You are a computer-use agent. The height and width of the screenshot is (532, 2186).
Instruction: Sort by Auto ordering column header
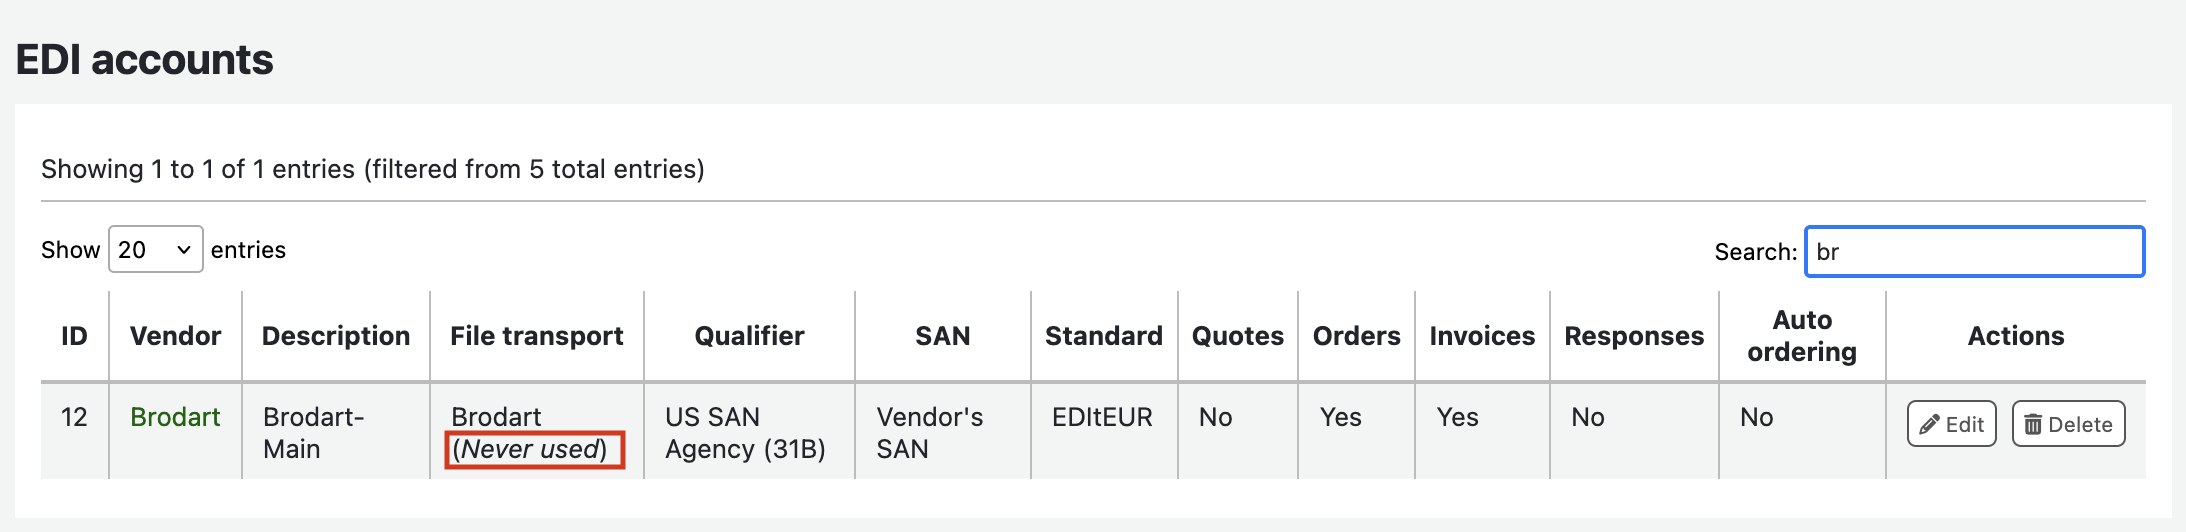1802,336
